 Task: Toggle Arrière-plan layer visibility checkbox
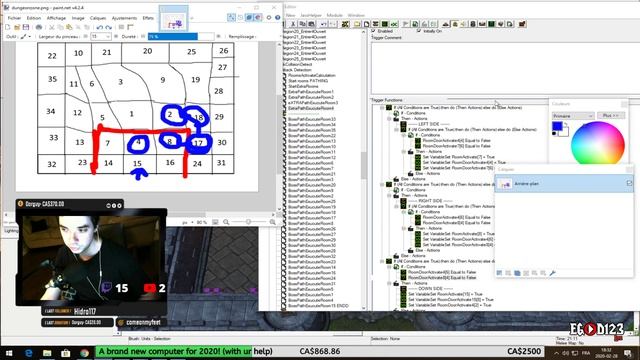coord(629,184)
